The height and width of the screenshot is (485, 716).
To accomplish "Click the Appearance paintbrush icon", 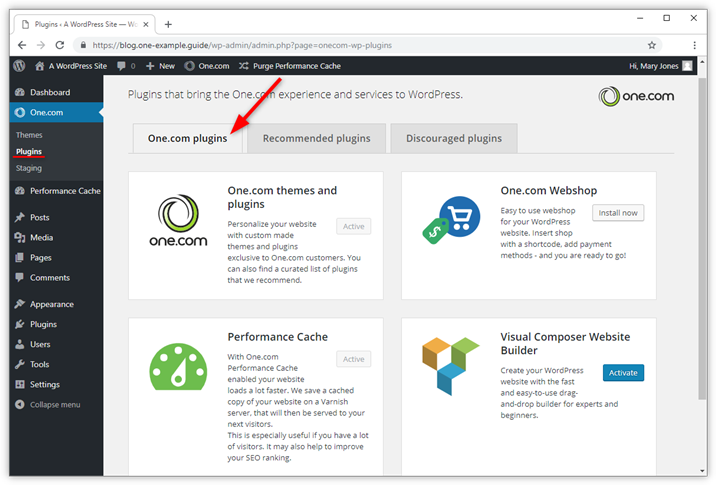I will (20, 304).
